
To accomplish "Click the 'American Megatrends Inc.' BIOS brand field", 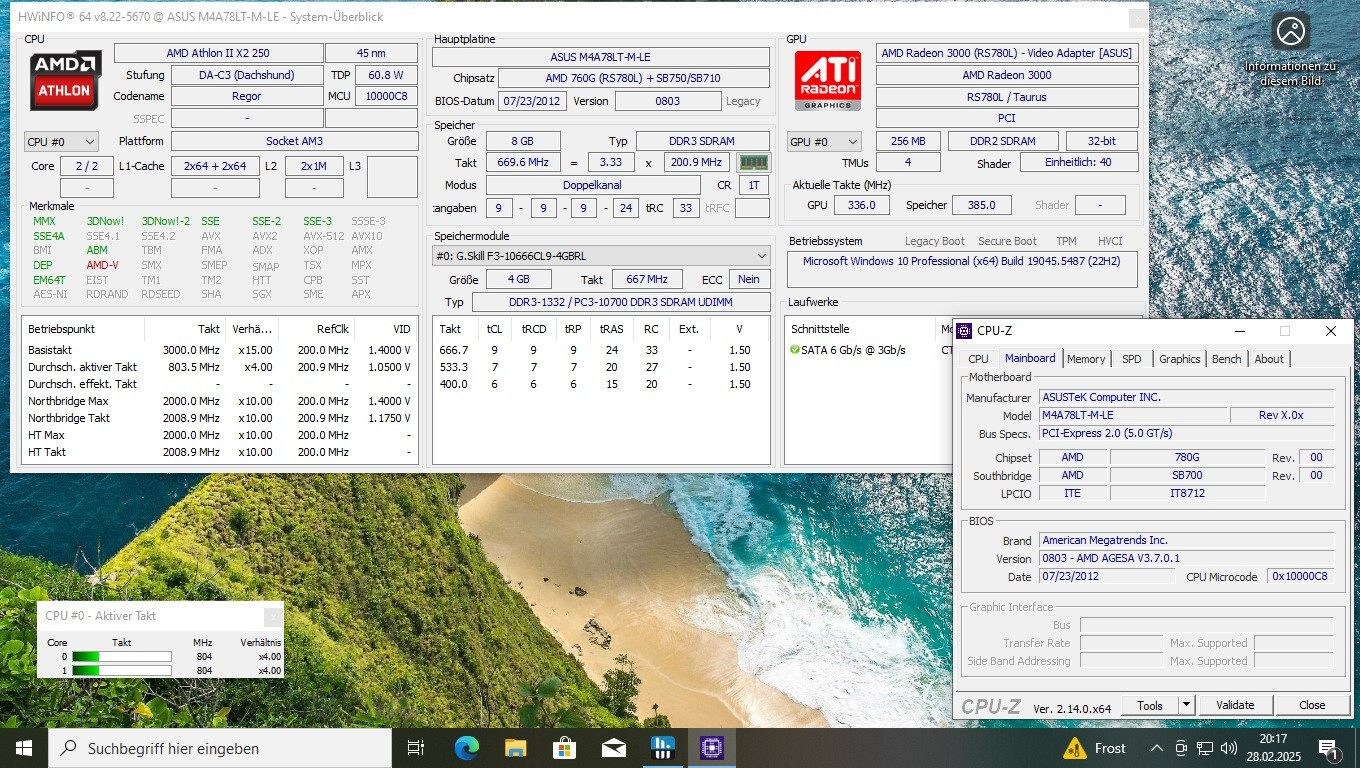I will (x=1186, y=540).
